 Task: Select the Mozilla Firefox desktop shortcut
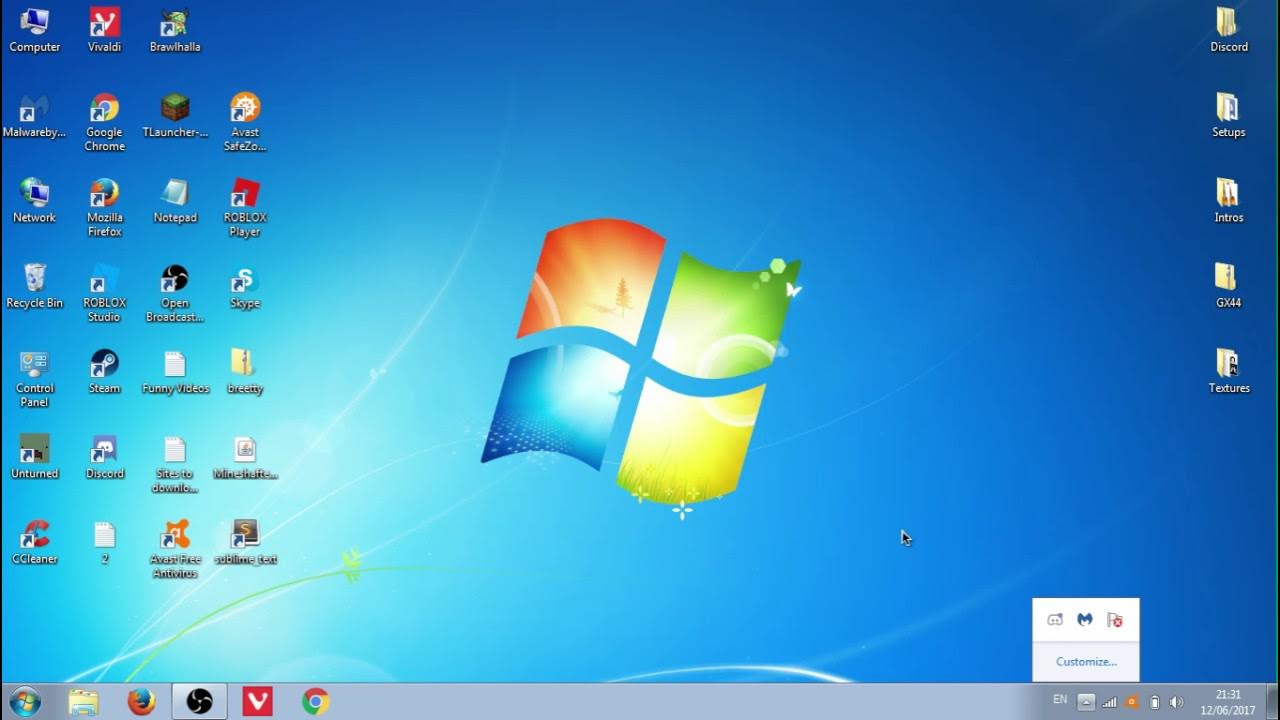[x=104, y=207]
